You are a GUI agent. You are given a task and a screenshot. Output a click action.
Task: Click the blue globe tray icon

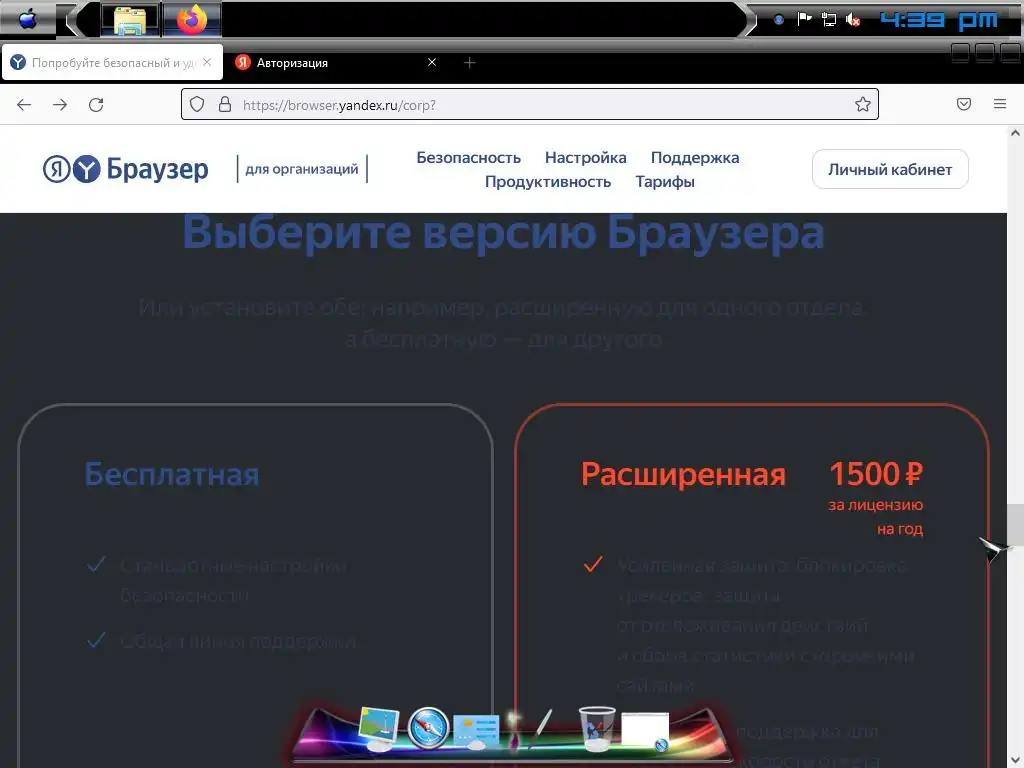point(778,20)
